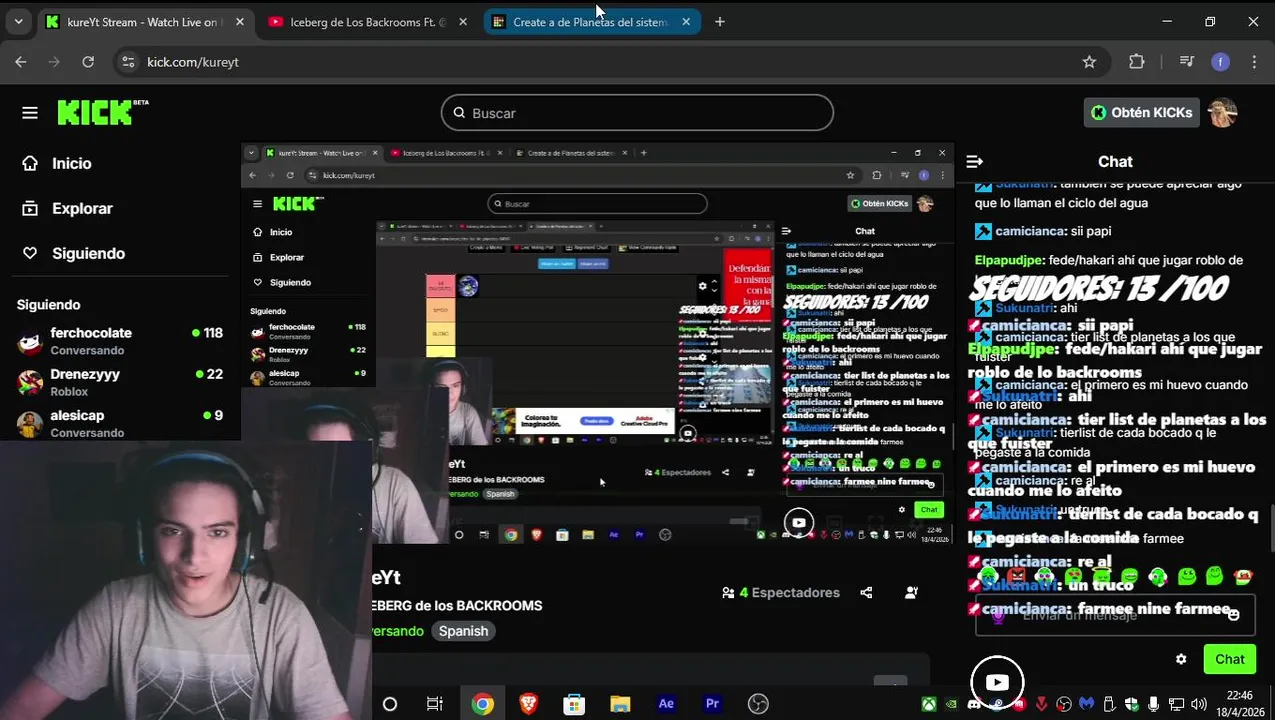The height and width of the screenshot is (720, 1275).
Task: Click the 4 Espectadores viewer count
Action: tap(781, 593)
